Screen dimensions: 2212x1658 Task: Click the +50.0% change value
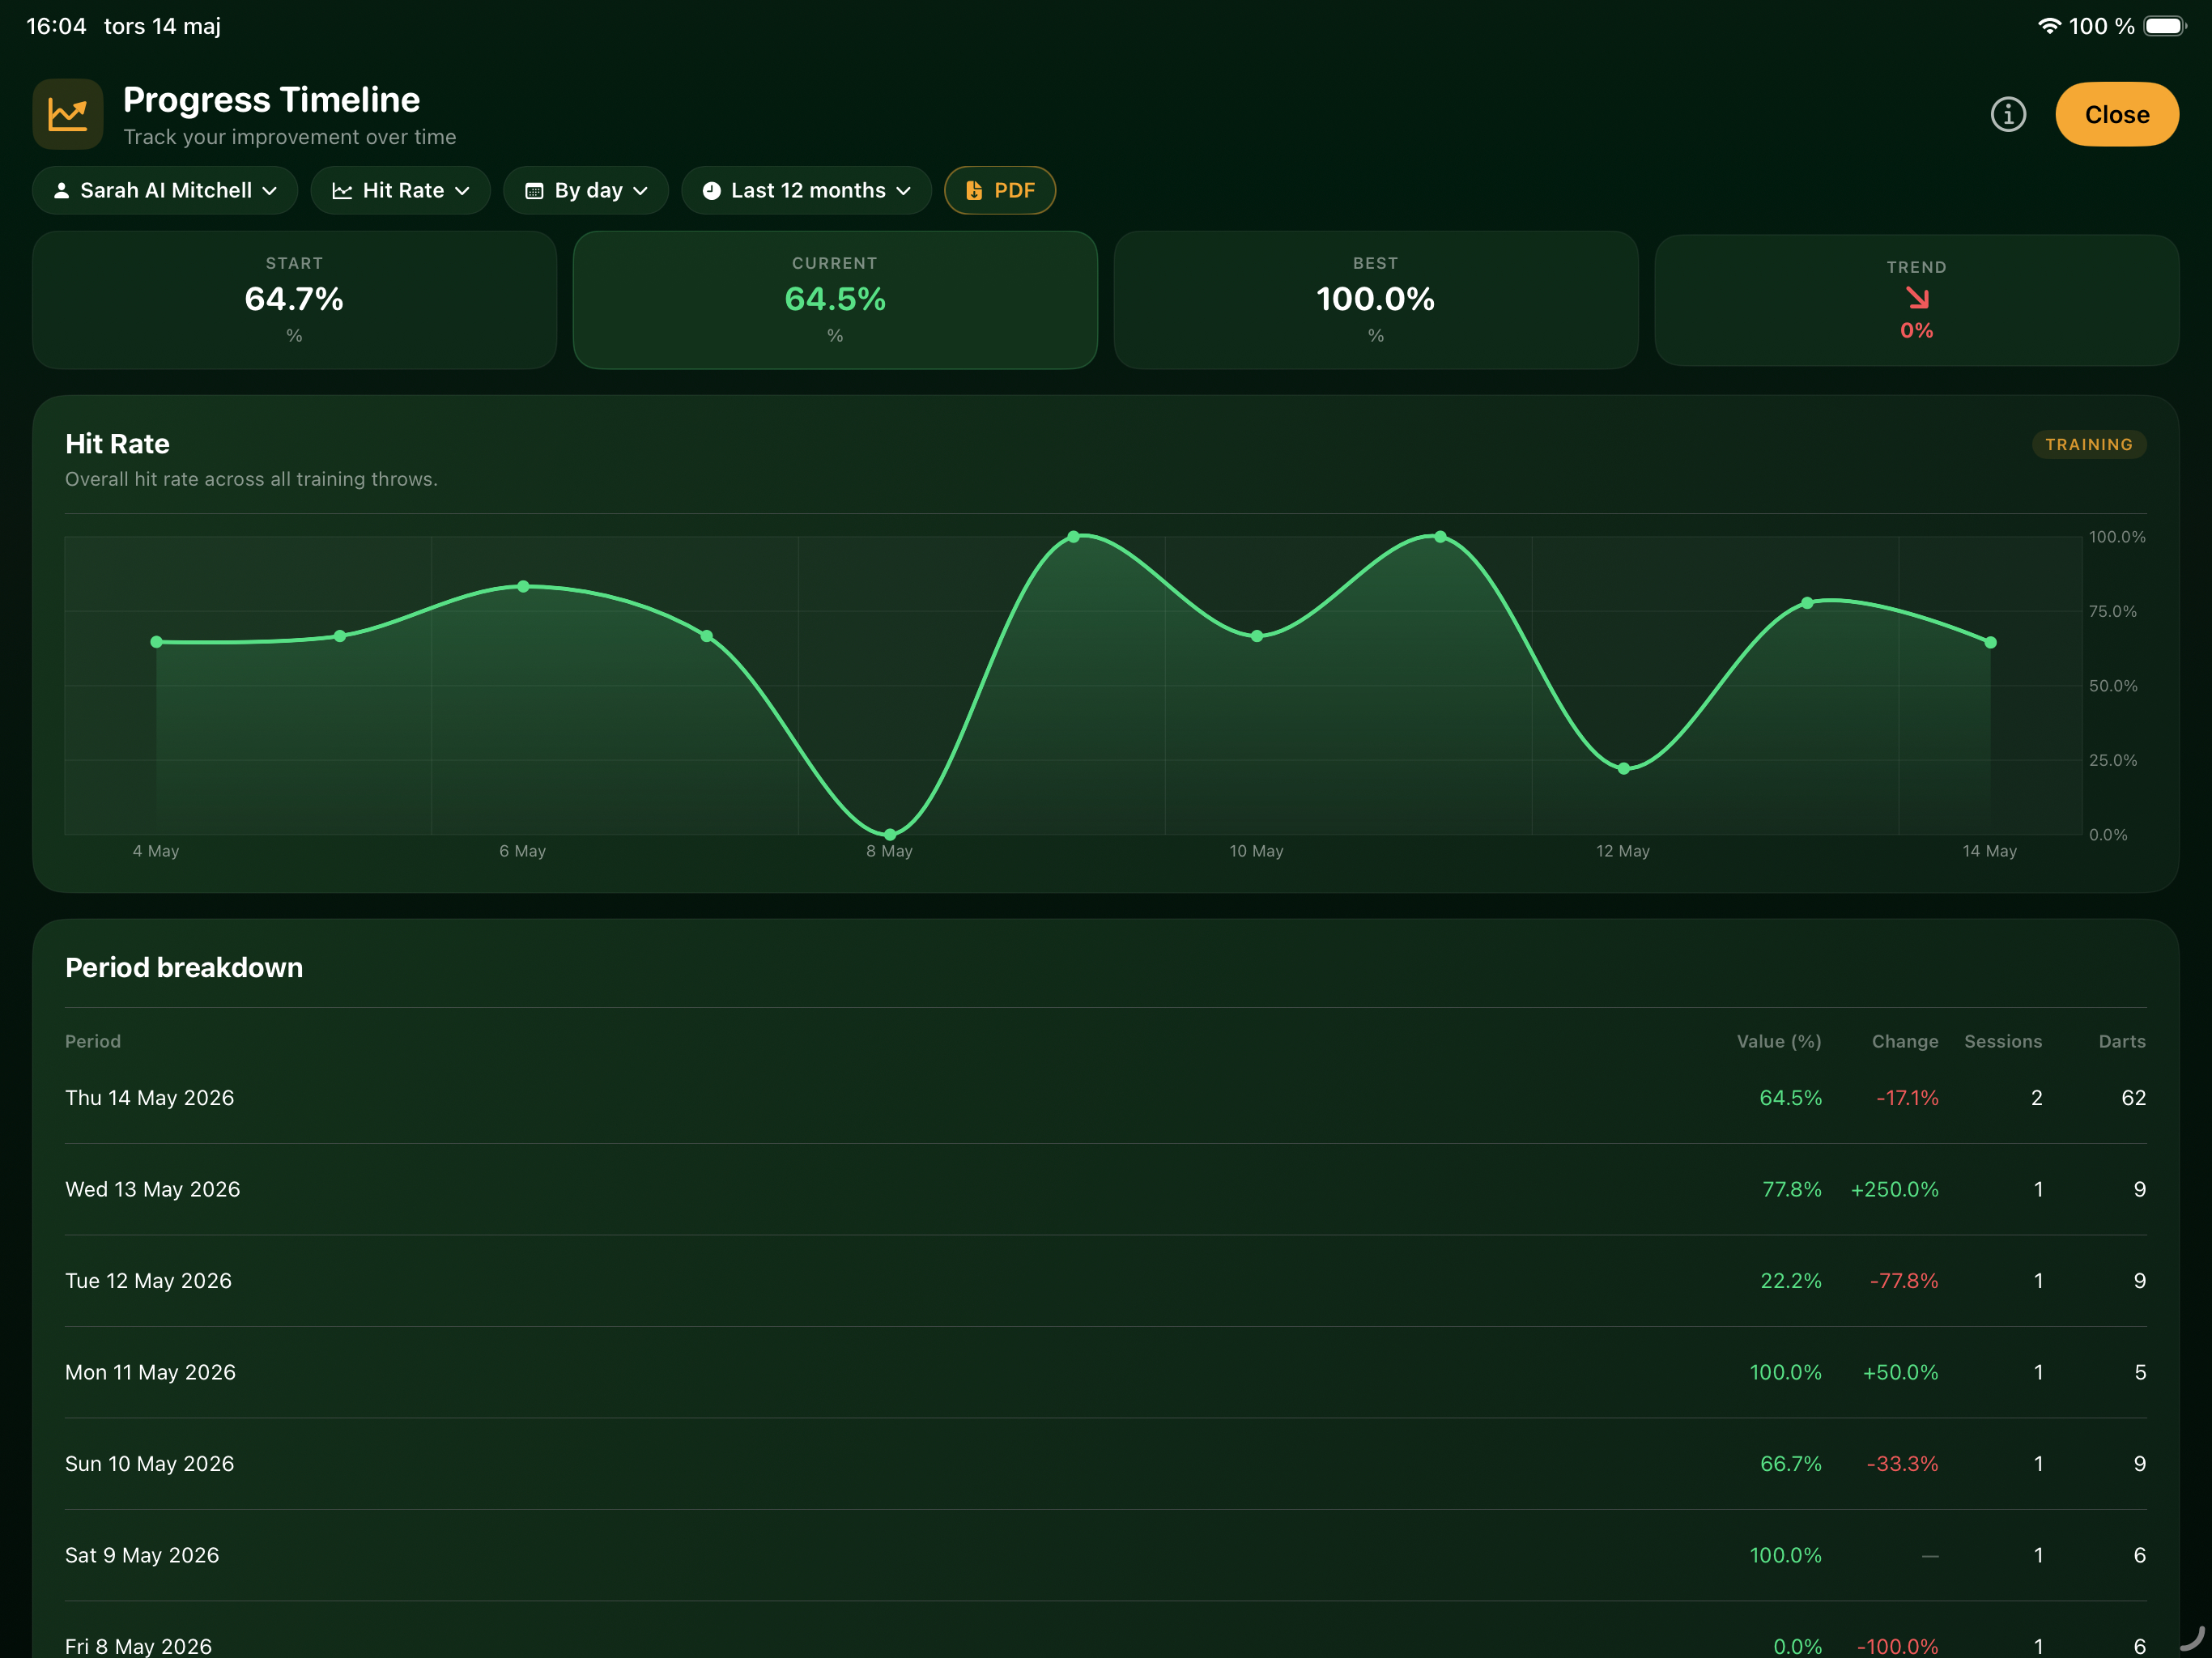coord(1900,1372)
